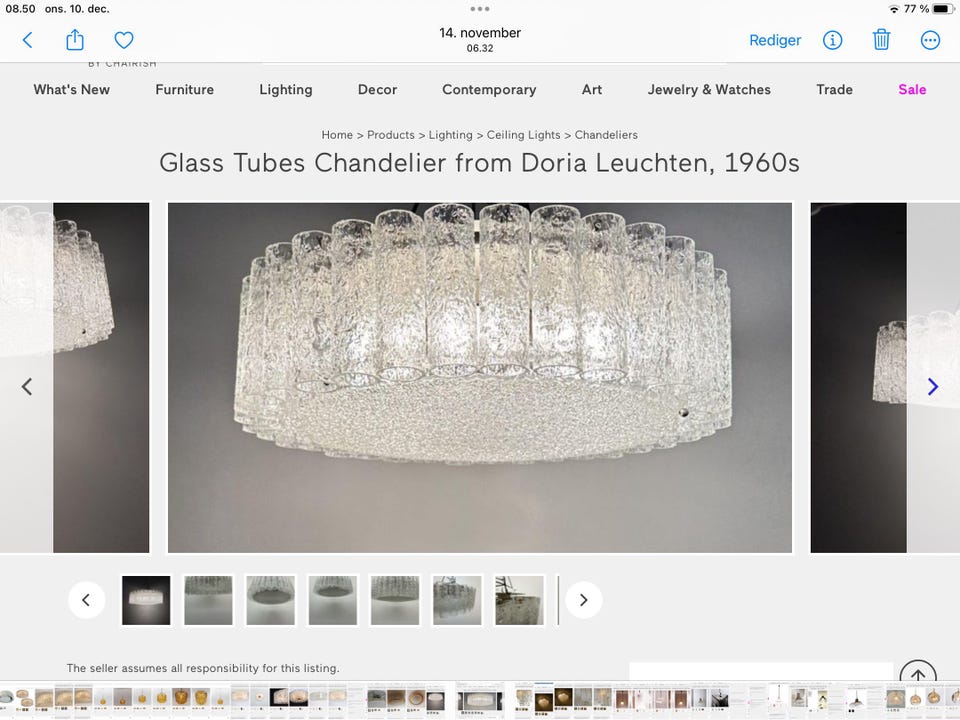The height and width of the screenshot is (720, 960).
Task: Follow the Ceiling Lights breadcrumb link
Action: pyautogui.click(x=523, y=135)
